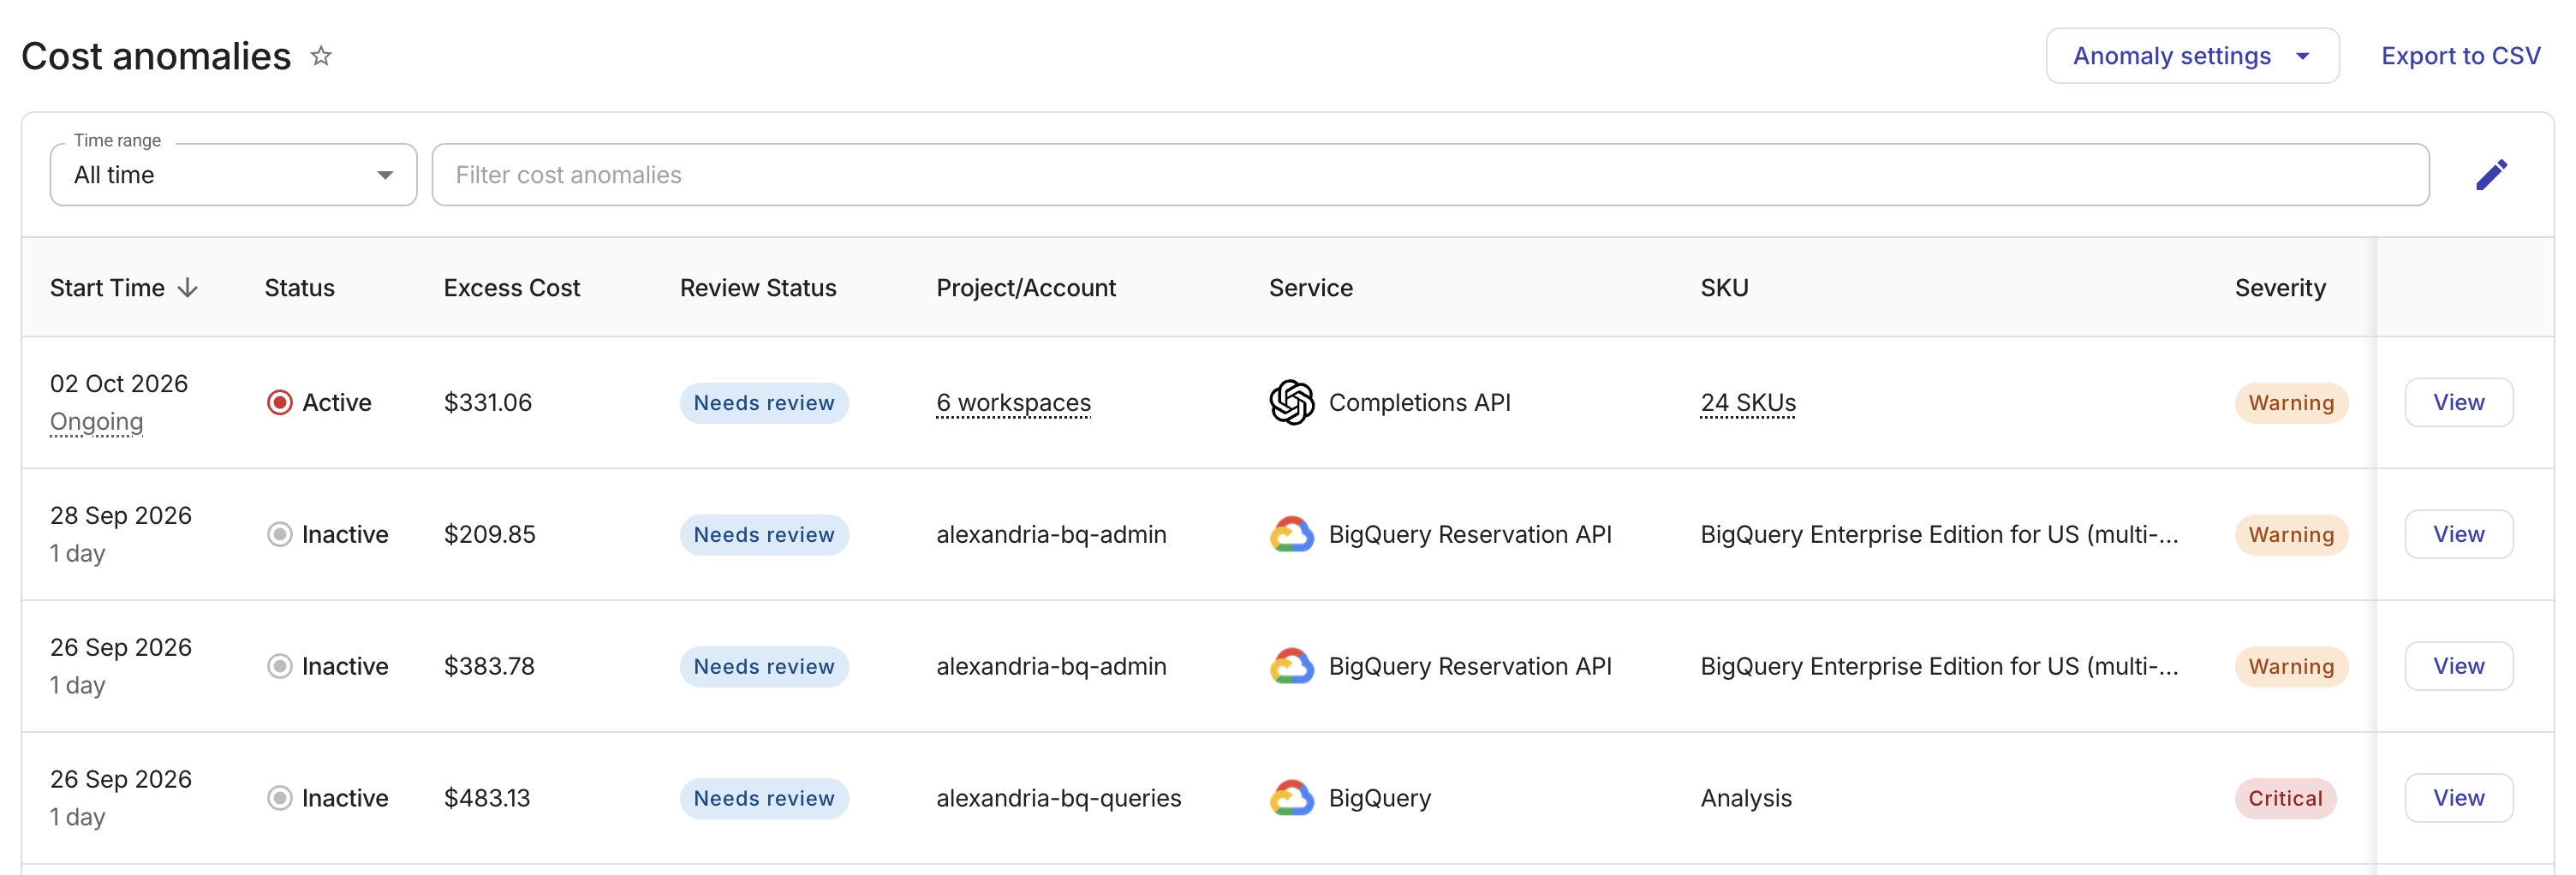The width and height of the screenshot is (2576, 875).
Task: Click Inactive status dot in $383.78 row
Action: coord(280,666)
